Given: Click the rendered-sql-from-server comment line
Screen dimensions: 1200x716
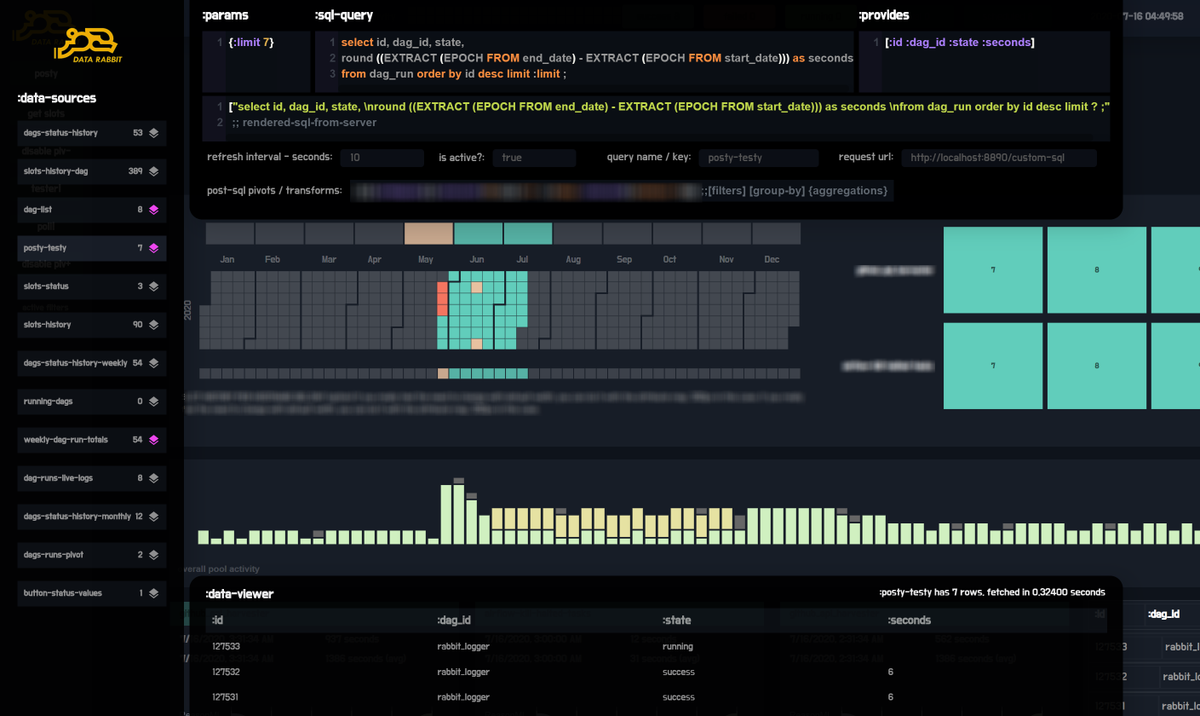Looking at the screenshot, I should [304, 122].
